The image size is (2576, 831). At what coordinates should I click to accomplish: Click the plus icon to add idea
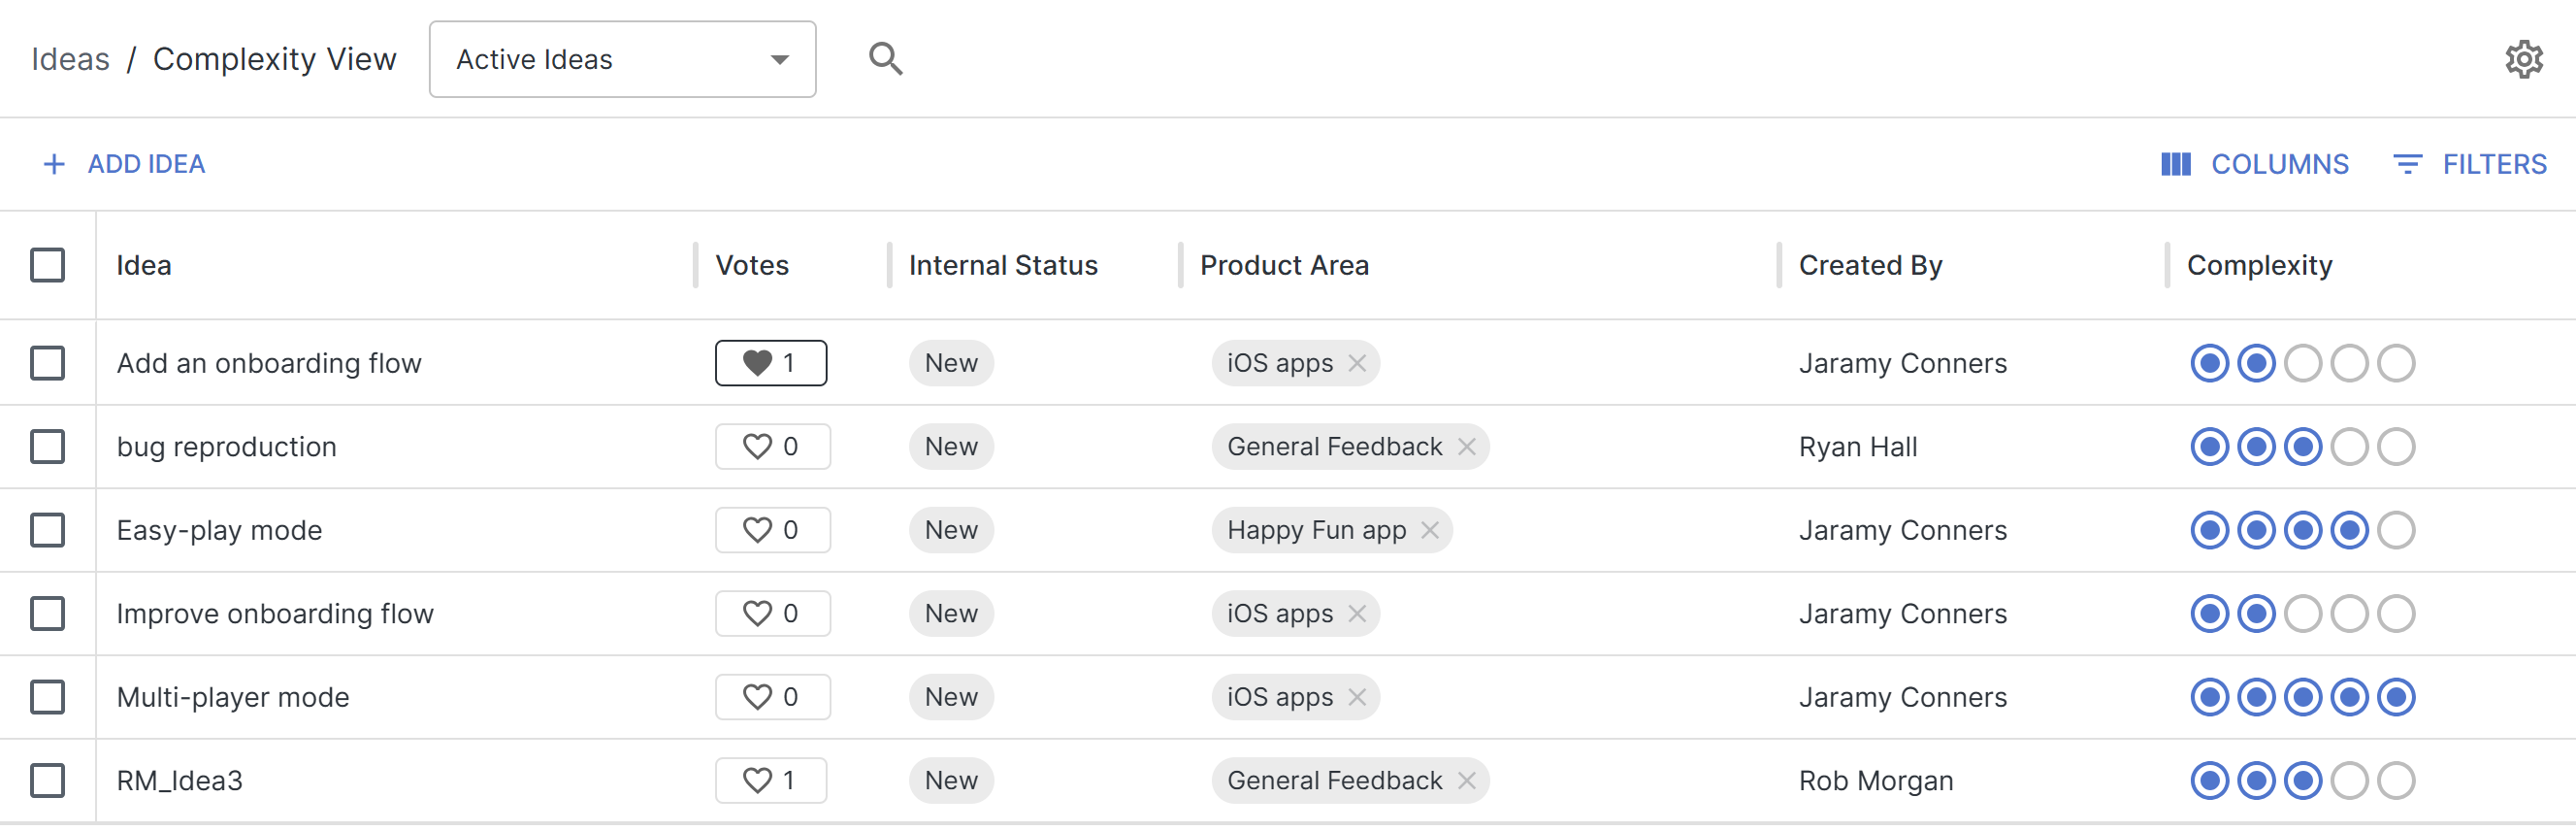point(54,164)
